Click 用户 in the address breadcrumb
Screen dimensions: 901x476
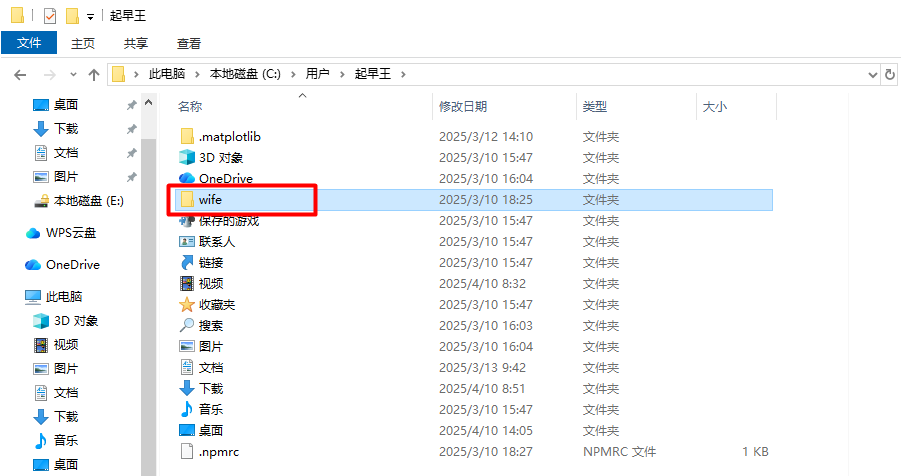[317, 75]
